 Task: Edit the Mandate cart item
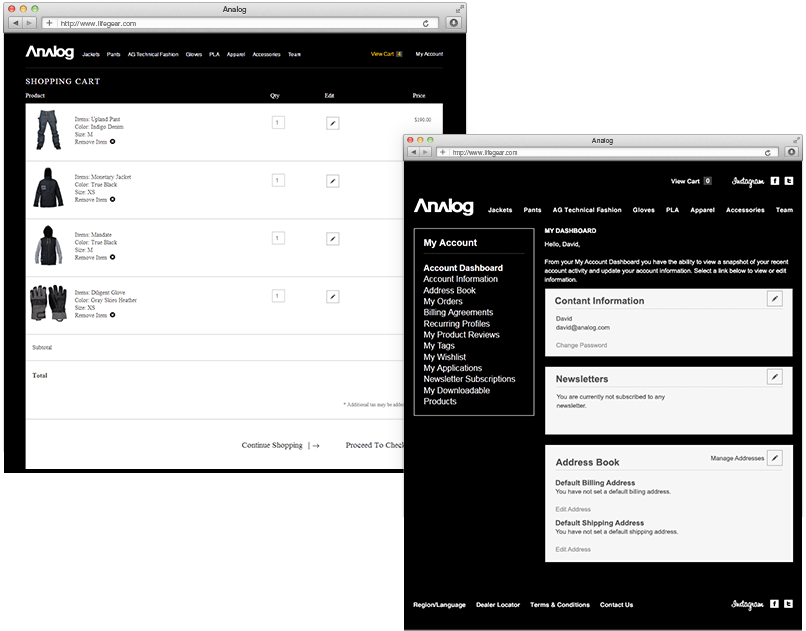(333, 239)
